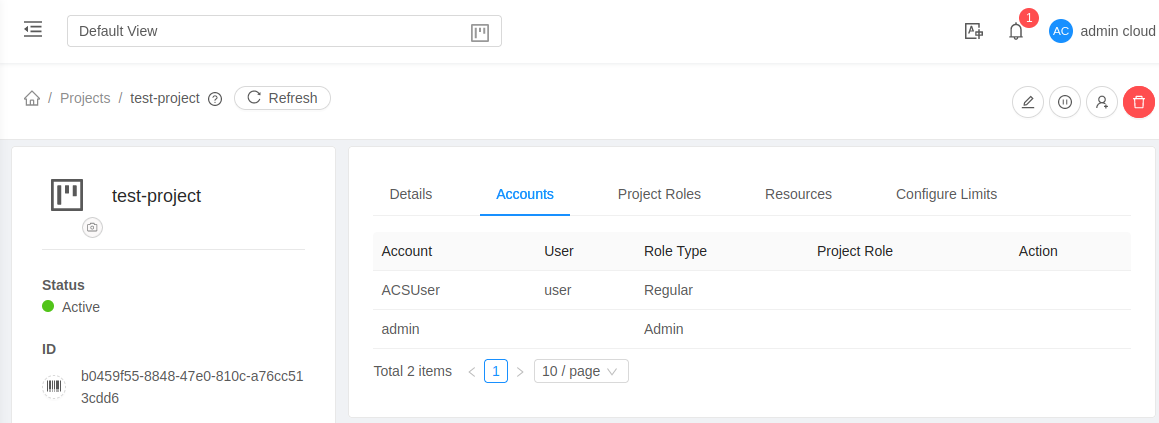Click the User column header

(559, 251)
